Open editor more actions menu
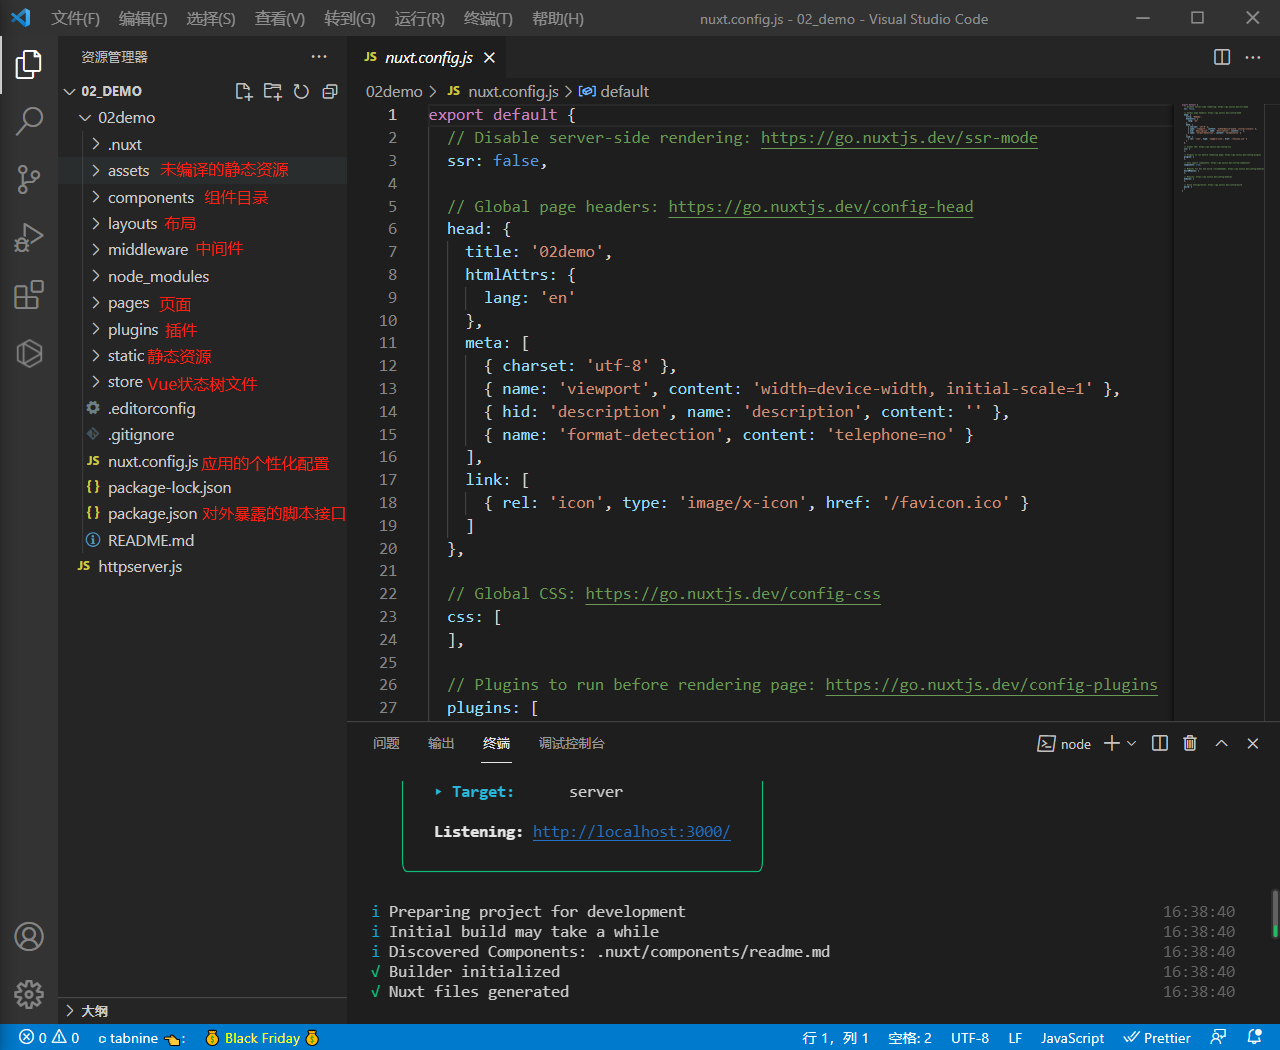The image size is (1280, 1050). [x=1253, y=57]
